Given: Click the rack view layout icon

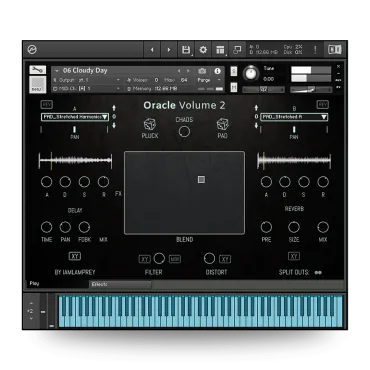Looking at the screenshot, I should tap(220, 50).
